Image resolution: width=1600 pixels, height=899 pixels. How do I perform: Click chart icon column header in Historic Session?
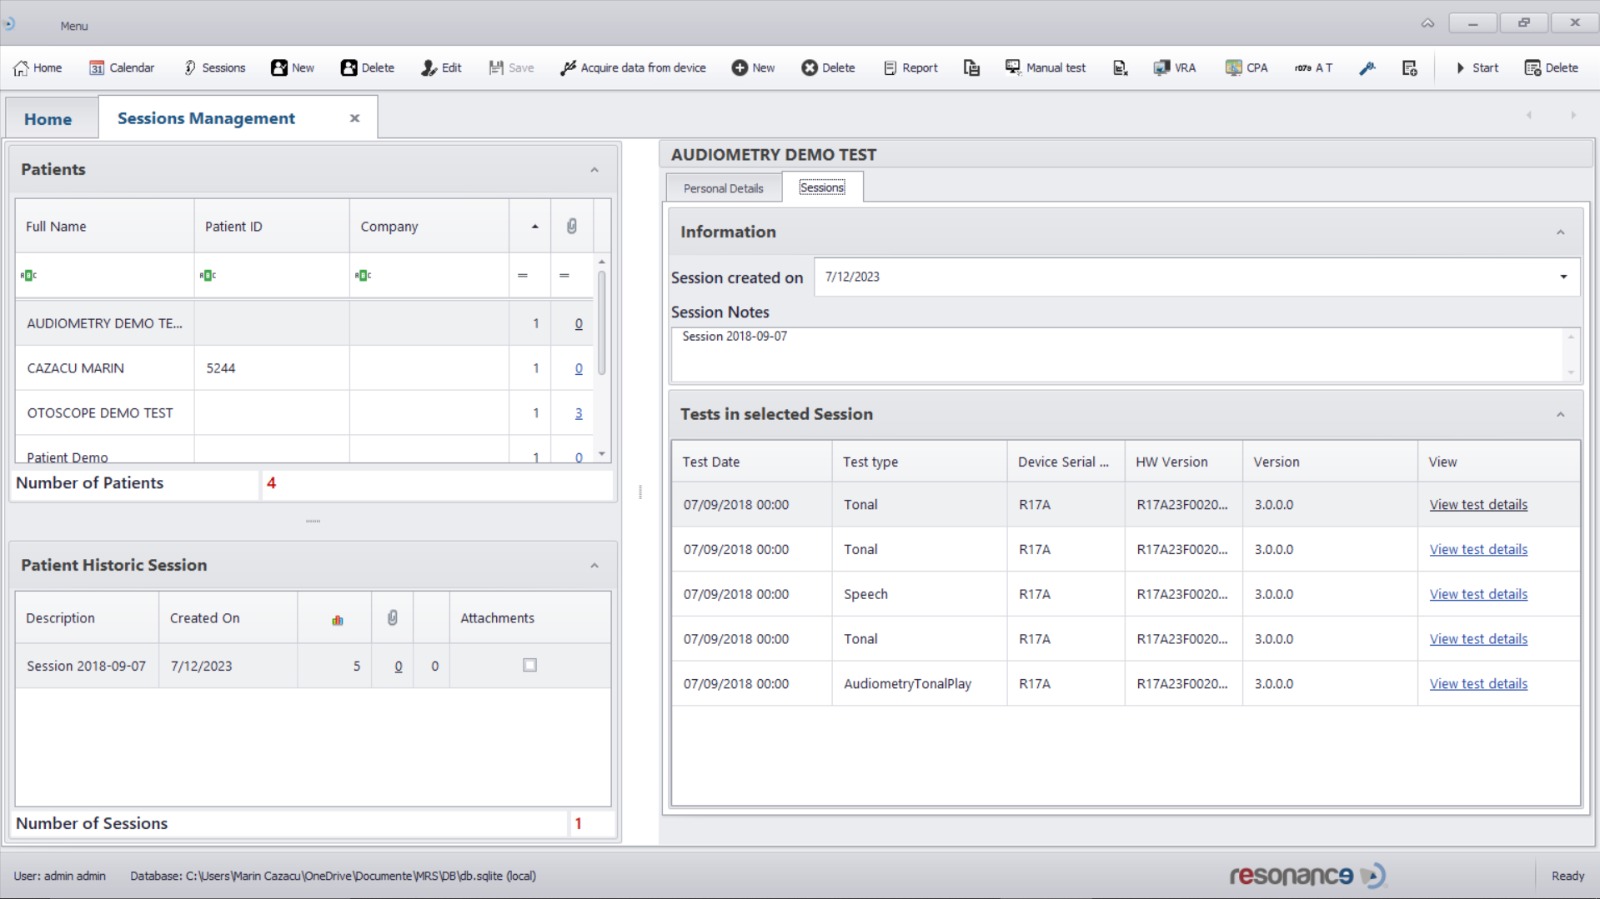tap(337, 619)
